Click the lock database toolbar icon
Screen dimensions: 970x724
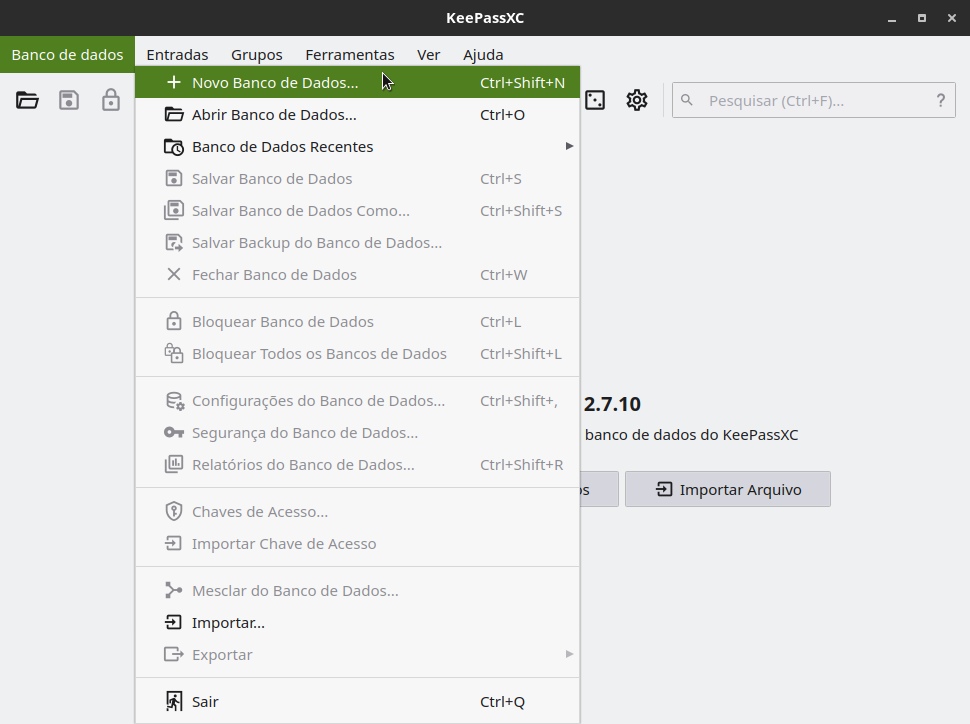point(111,100)
